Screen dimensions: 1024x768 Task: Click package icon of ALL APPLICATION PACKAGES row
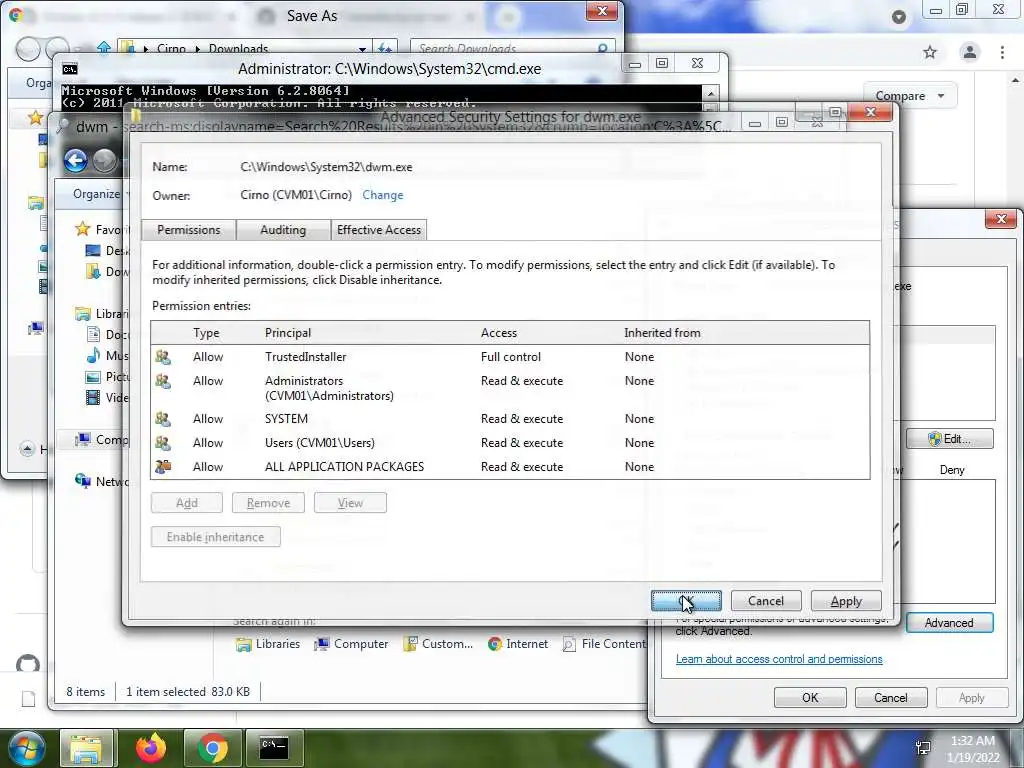pyautogui.click(x=163, y=466)
